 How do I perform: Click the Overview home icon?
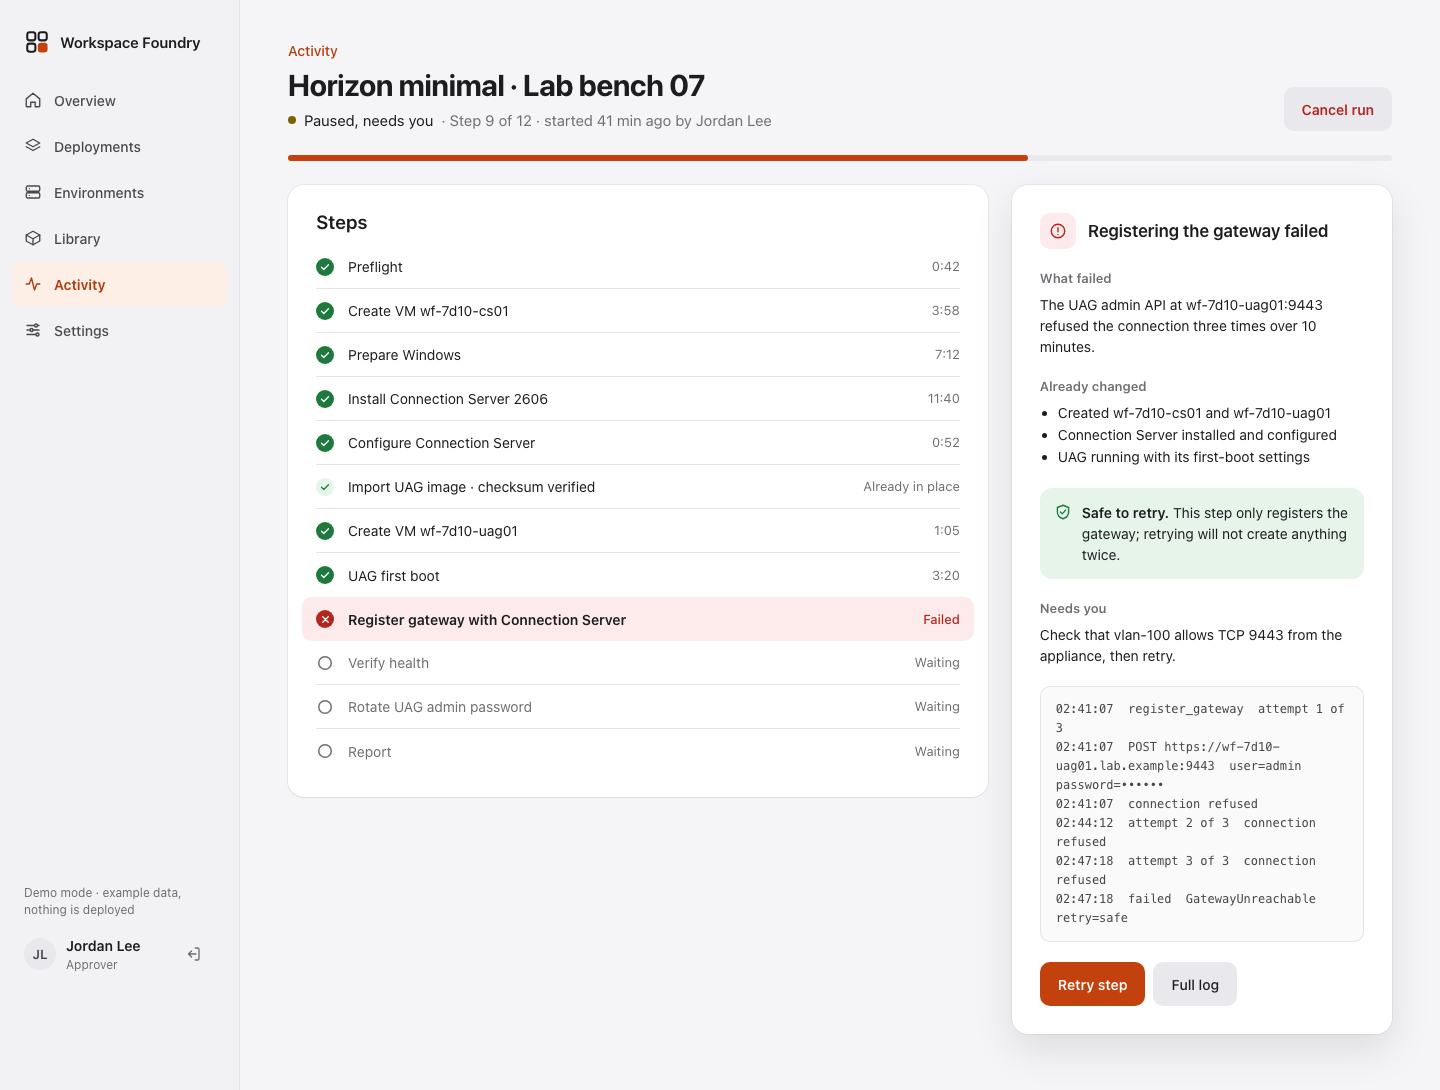tap(33, 100)
